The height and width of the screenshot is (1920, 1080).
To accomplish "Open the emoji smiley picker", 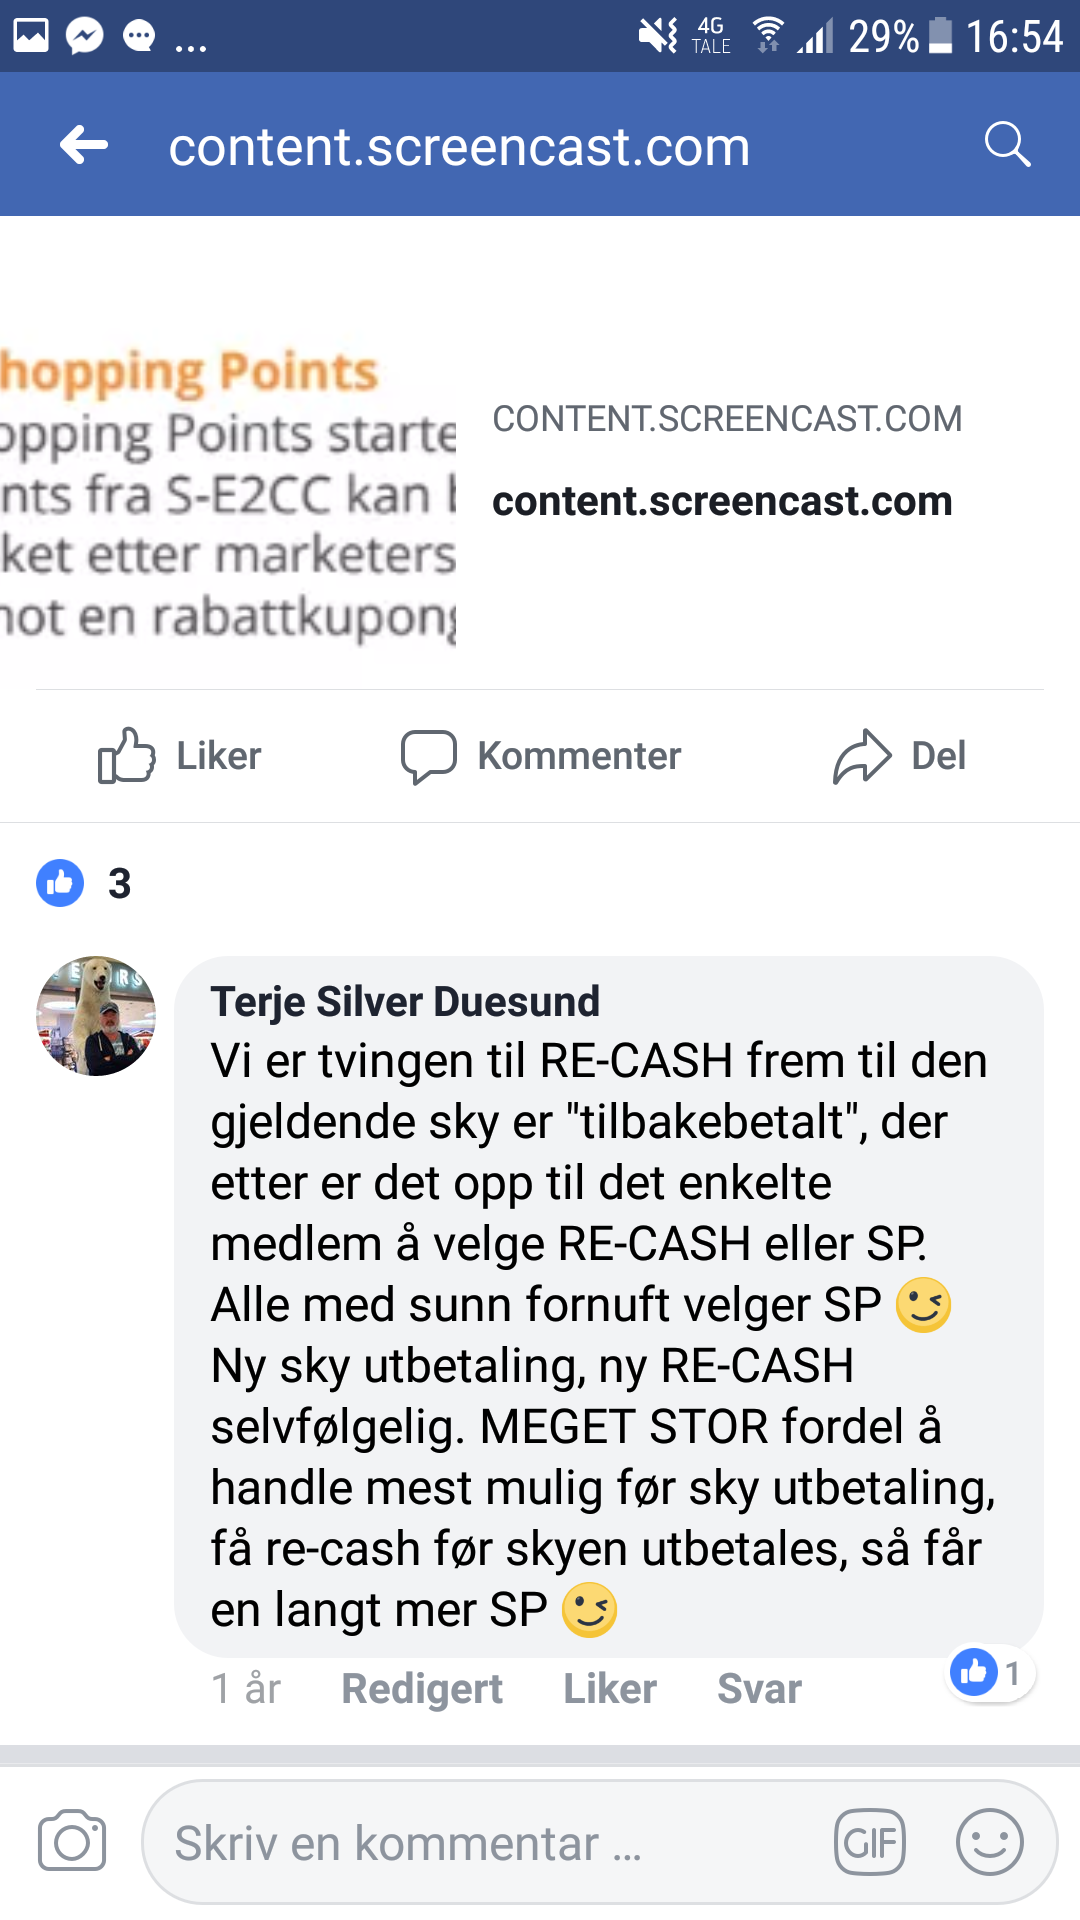I will 990,1842.
